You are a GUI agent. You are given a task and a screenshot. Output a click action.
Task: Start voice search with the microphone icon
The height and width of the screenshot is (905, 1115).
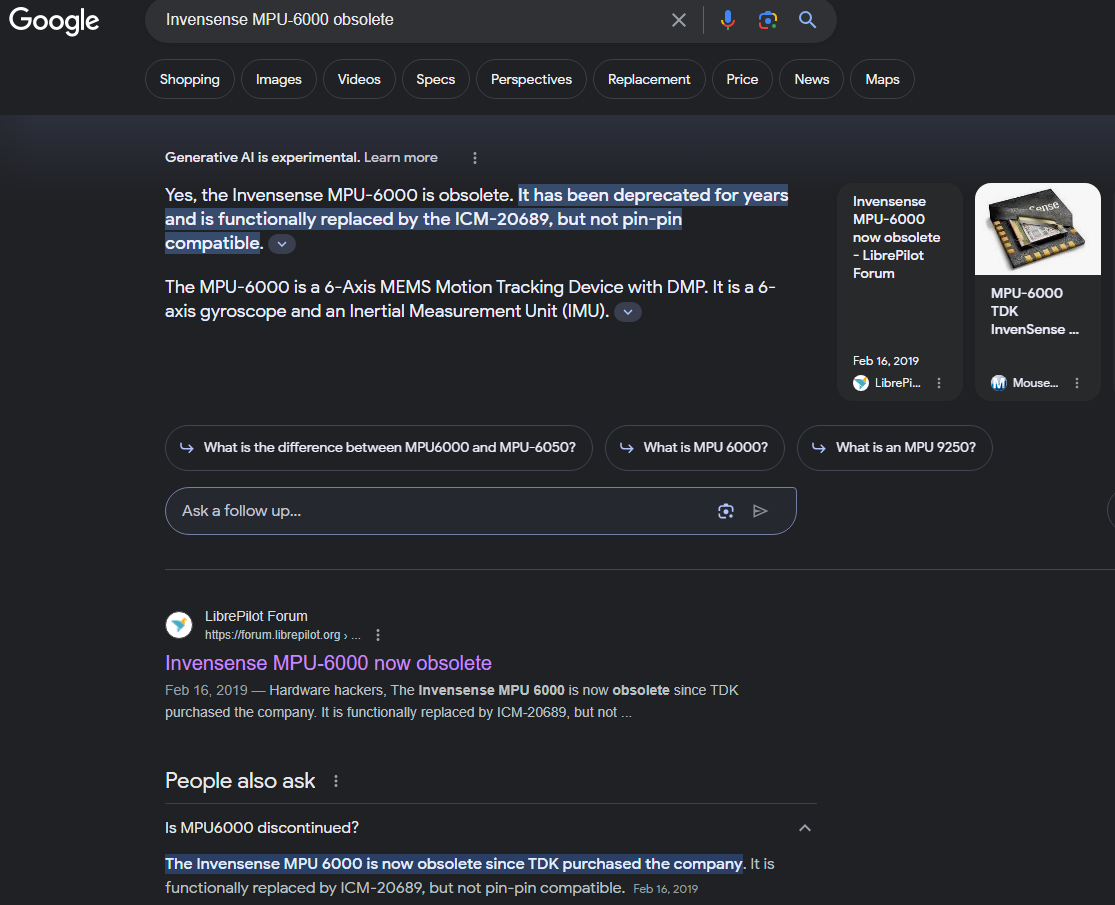point(728,20)
